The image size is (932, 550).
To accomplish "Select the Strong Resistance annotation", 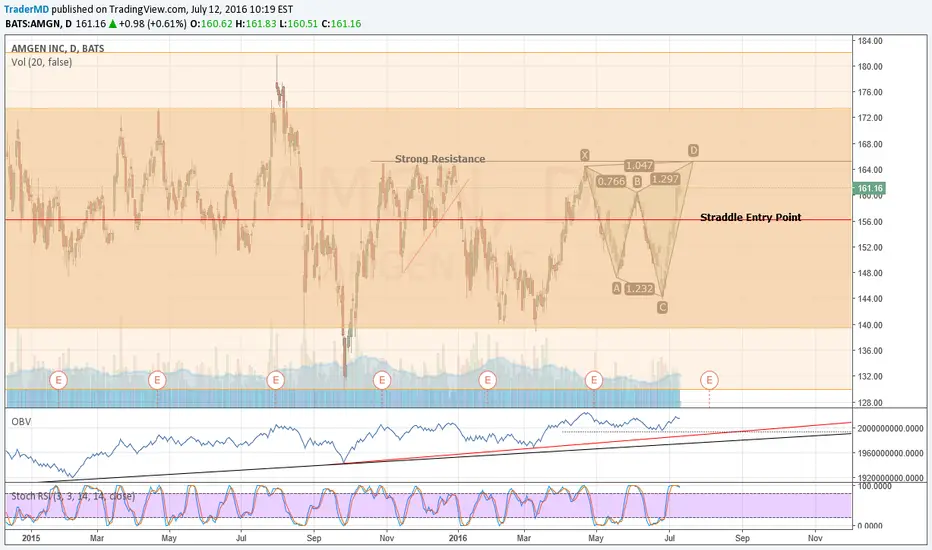I will click(440, 159).
